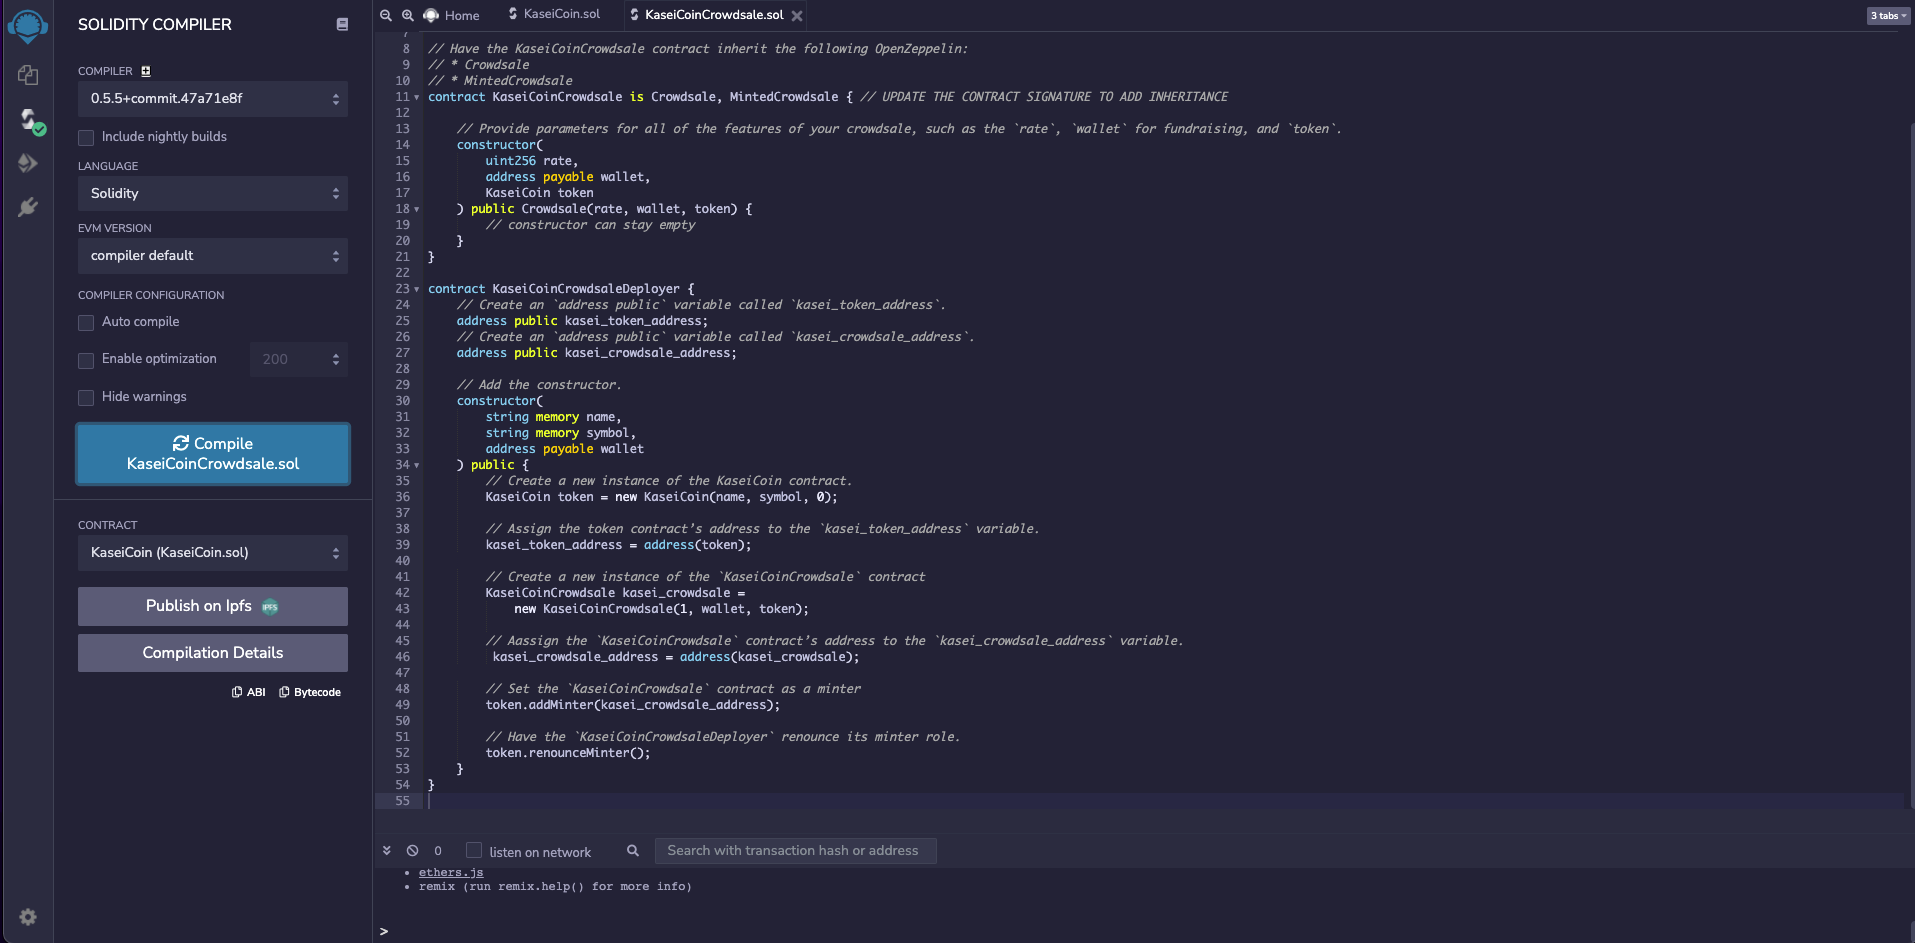Compile KaseiCoinCrowdsale.sol
This screenshot has height=943, width=1915.
pos(212,453)
